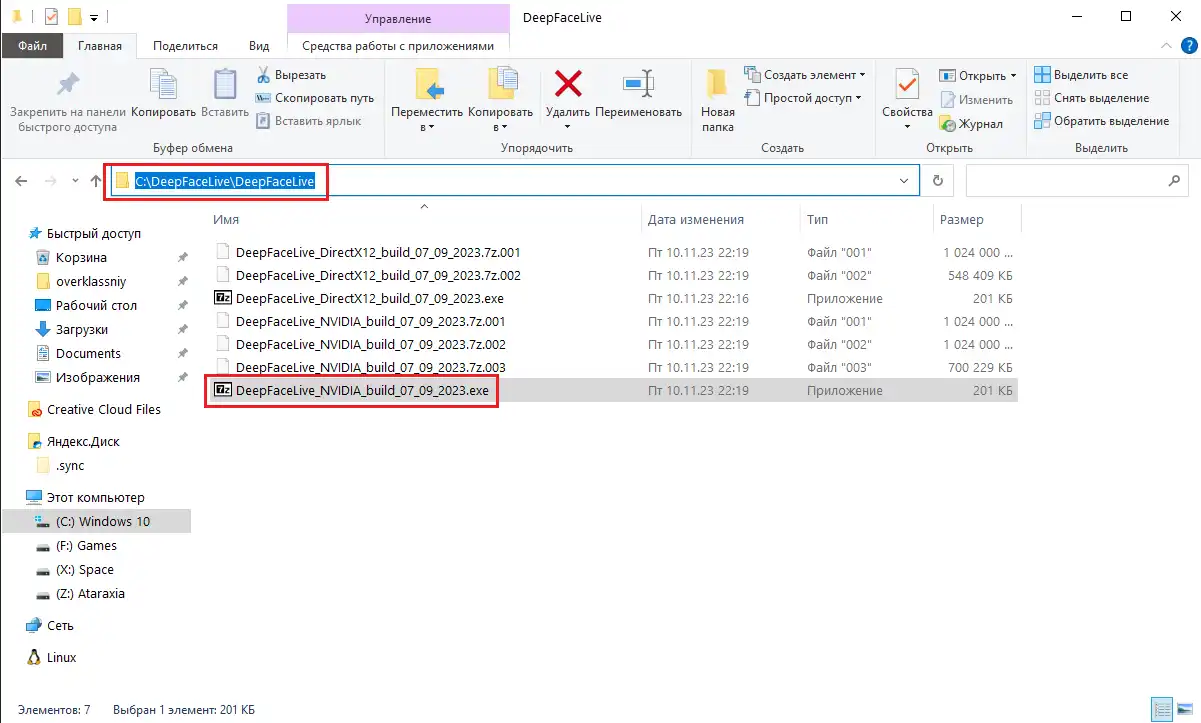Click Изменить edit command

click(x=977, y=99)
